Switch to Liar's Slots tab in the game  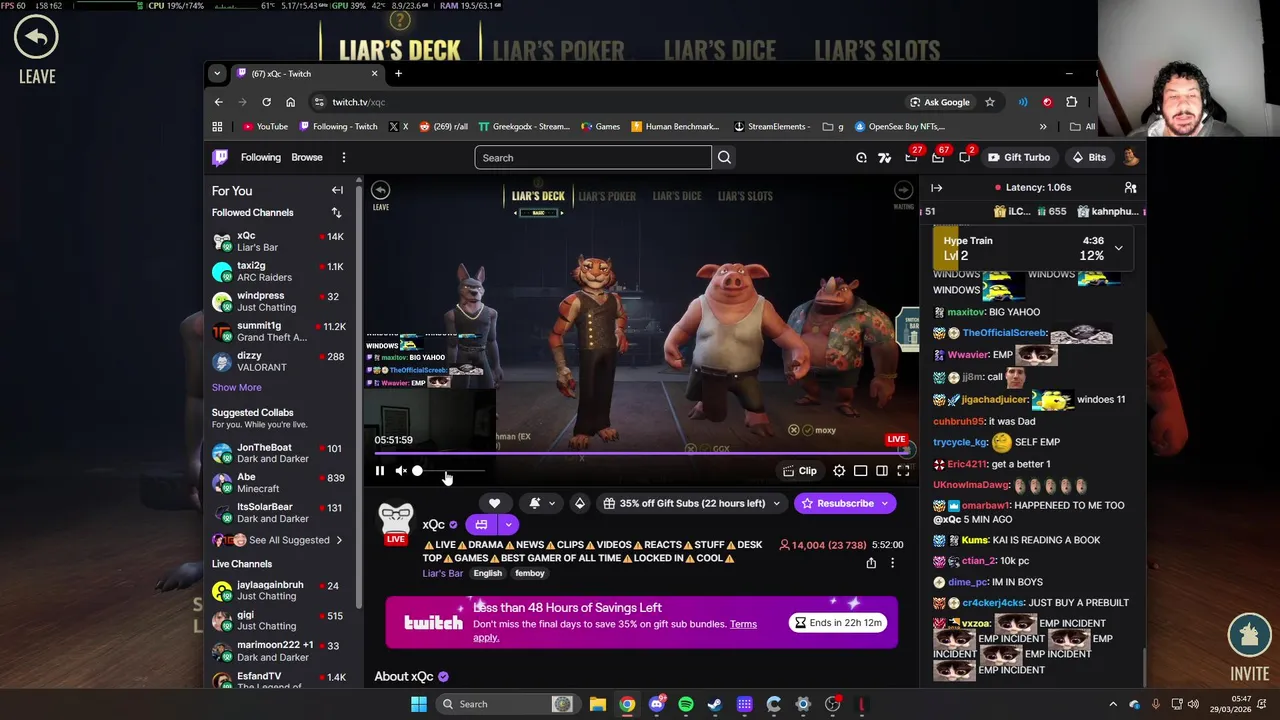coord(877,50)
